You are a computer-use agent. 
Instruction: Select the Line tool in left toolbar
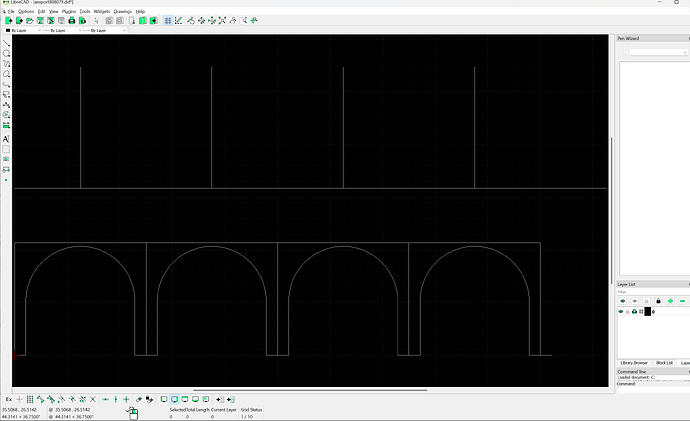coord(6,43)
